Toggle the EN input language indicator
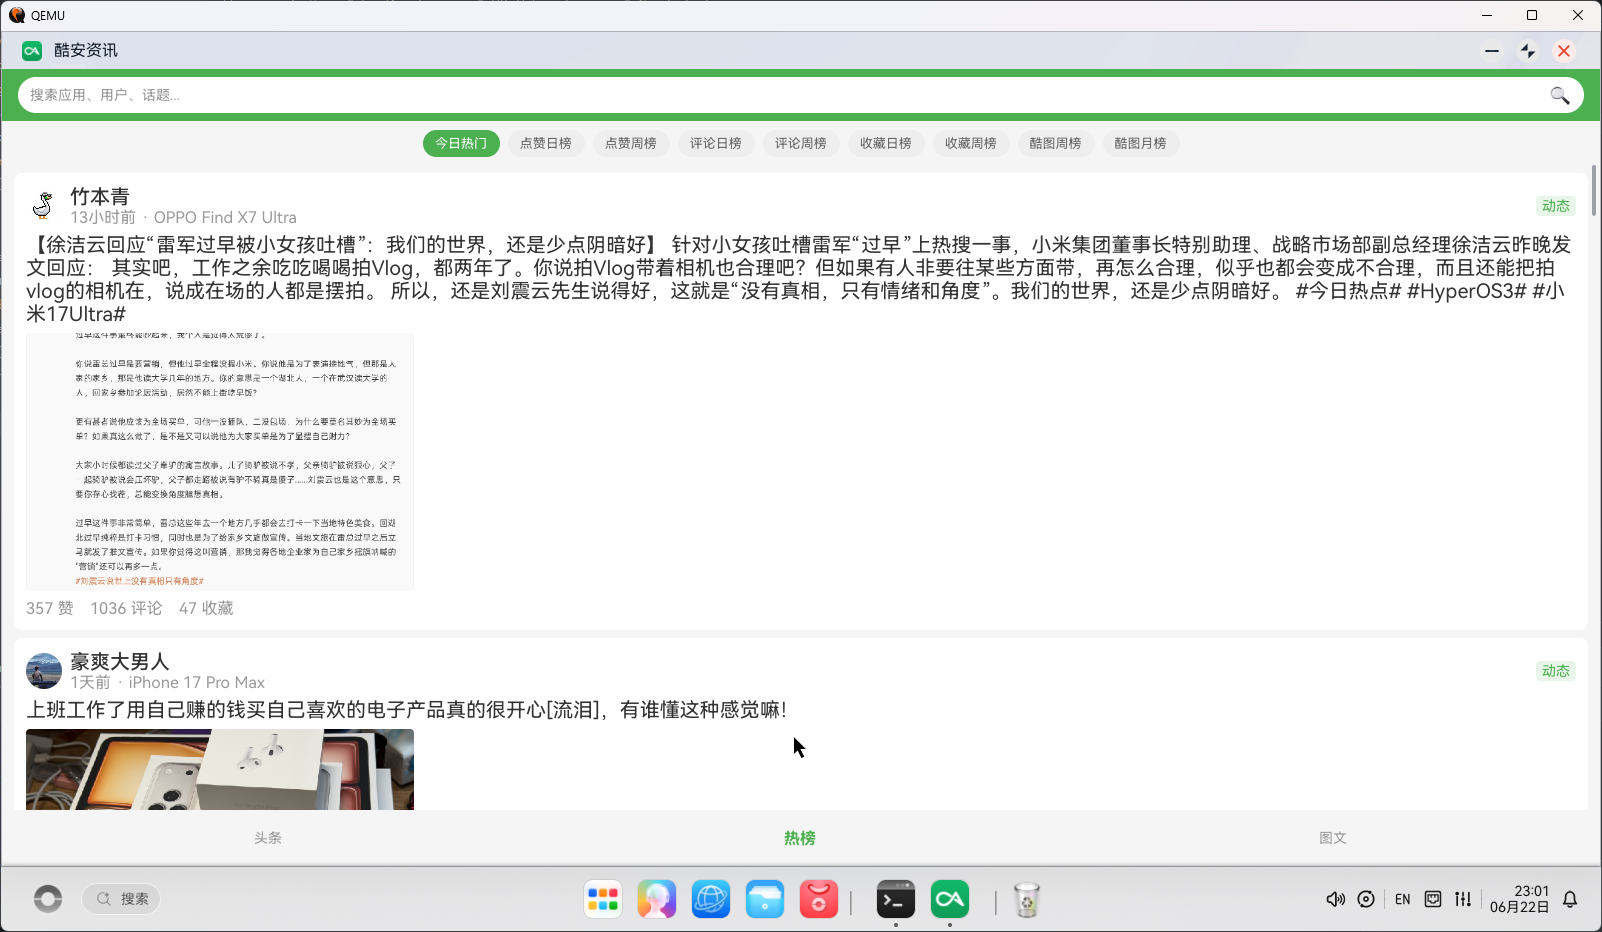This screenshot has width=1602, height=932. [1403, 899]
